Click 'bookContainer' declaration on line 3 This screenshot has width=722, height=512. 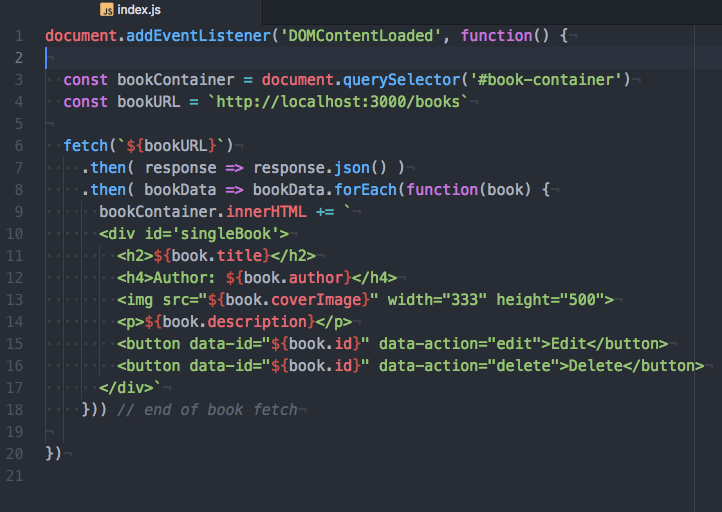click(175, 80)
